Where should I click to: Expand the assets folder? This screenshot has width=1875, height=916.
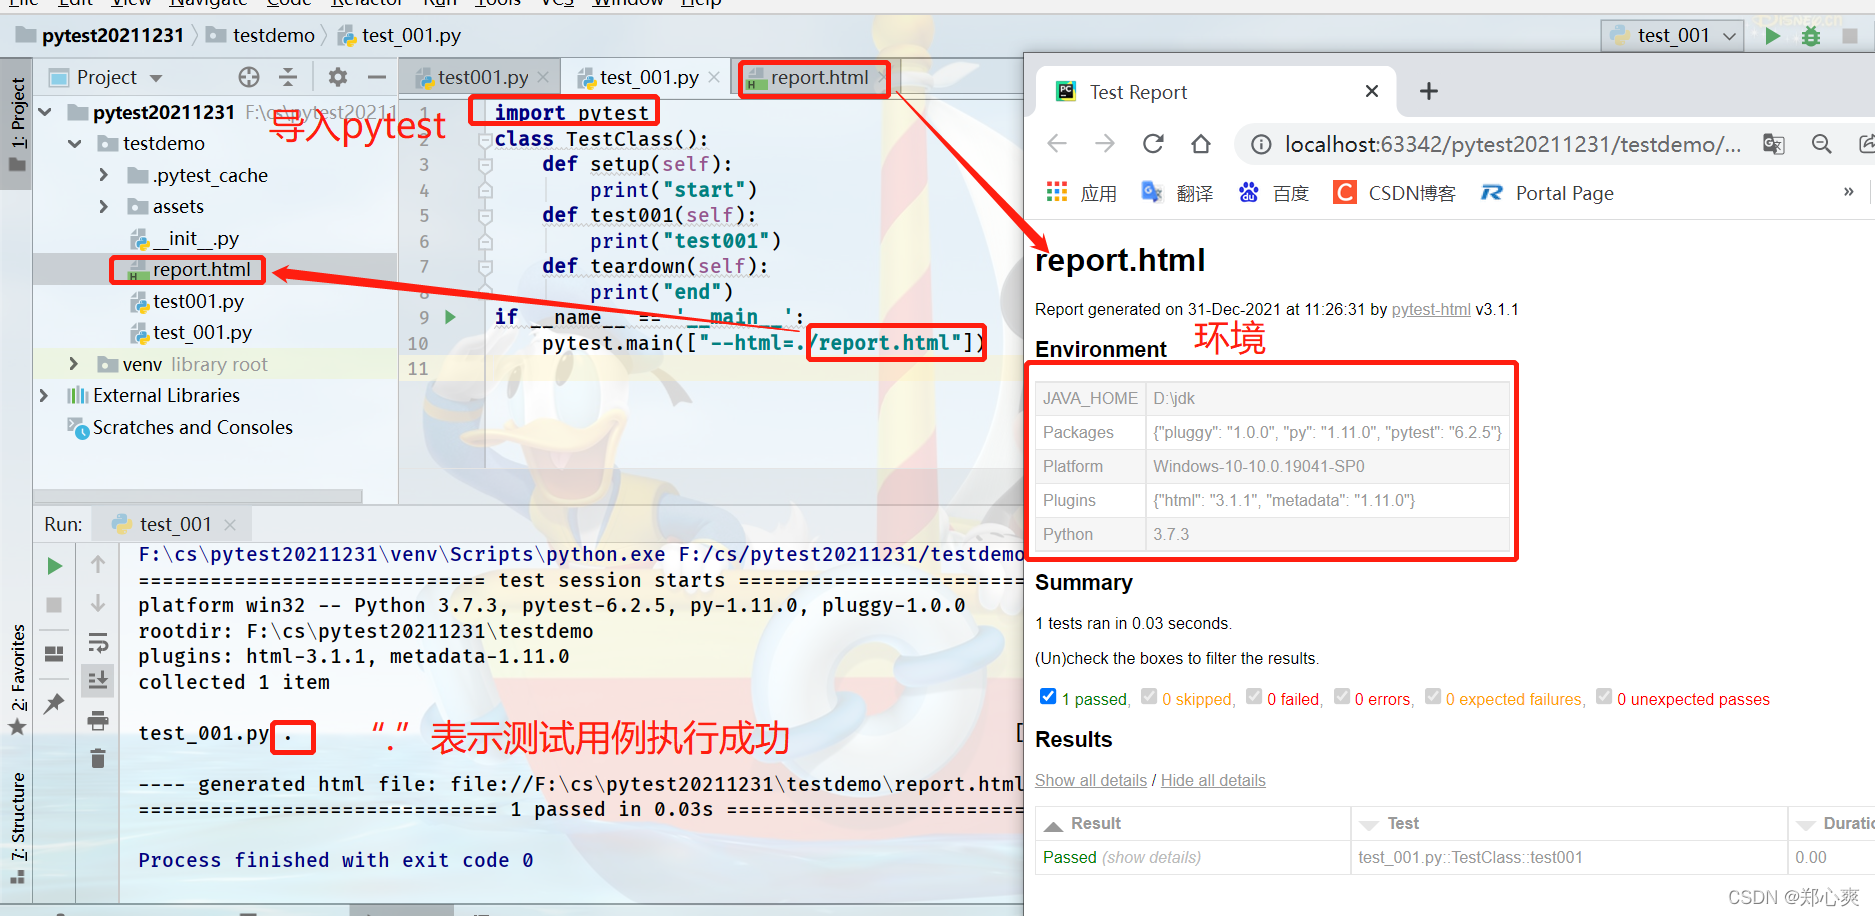point(104,206)
